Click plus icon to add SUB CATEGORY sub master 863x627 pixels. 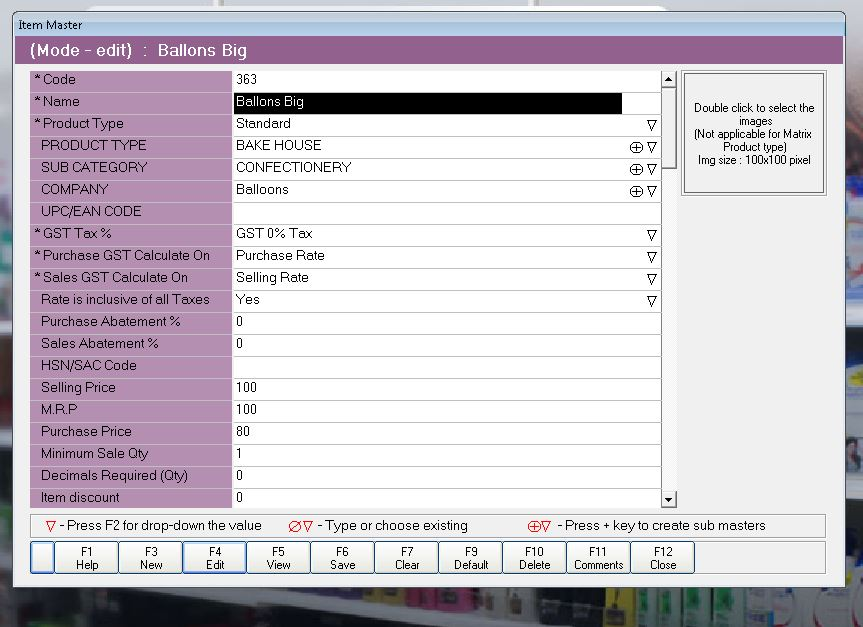(x=636, y=170)
